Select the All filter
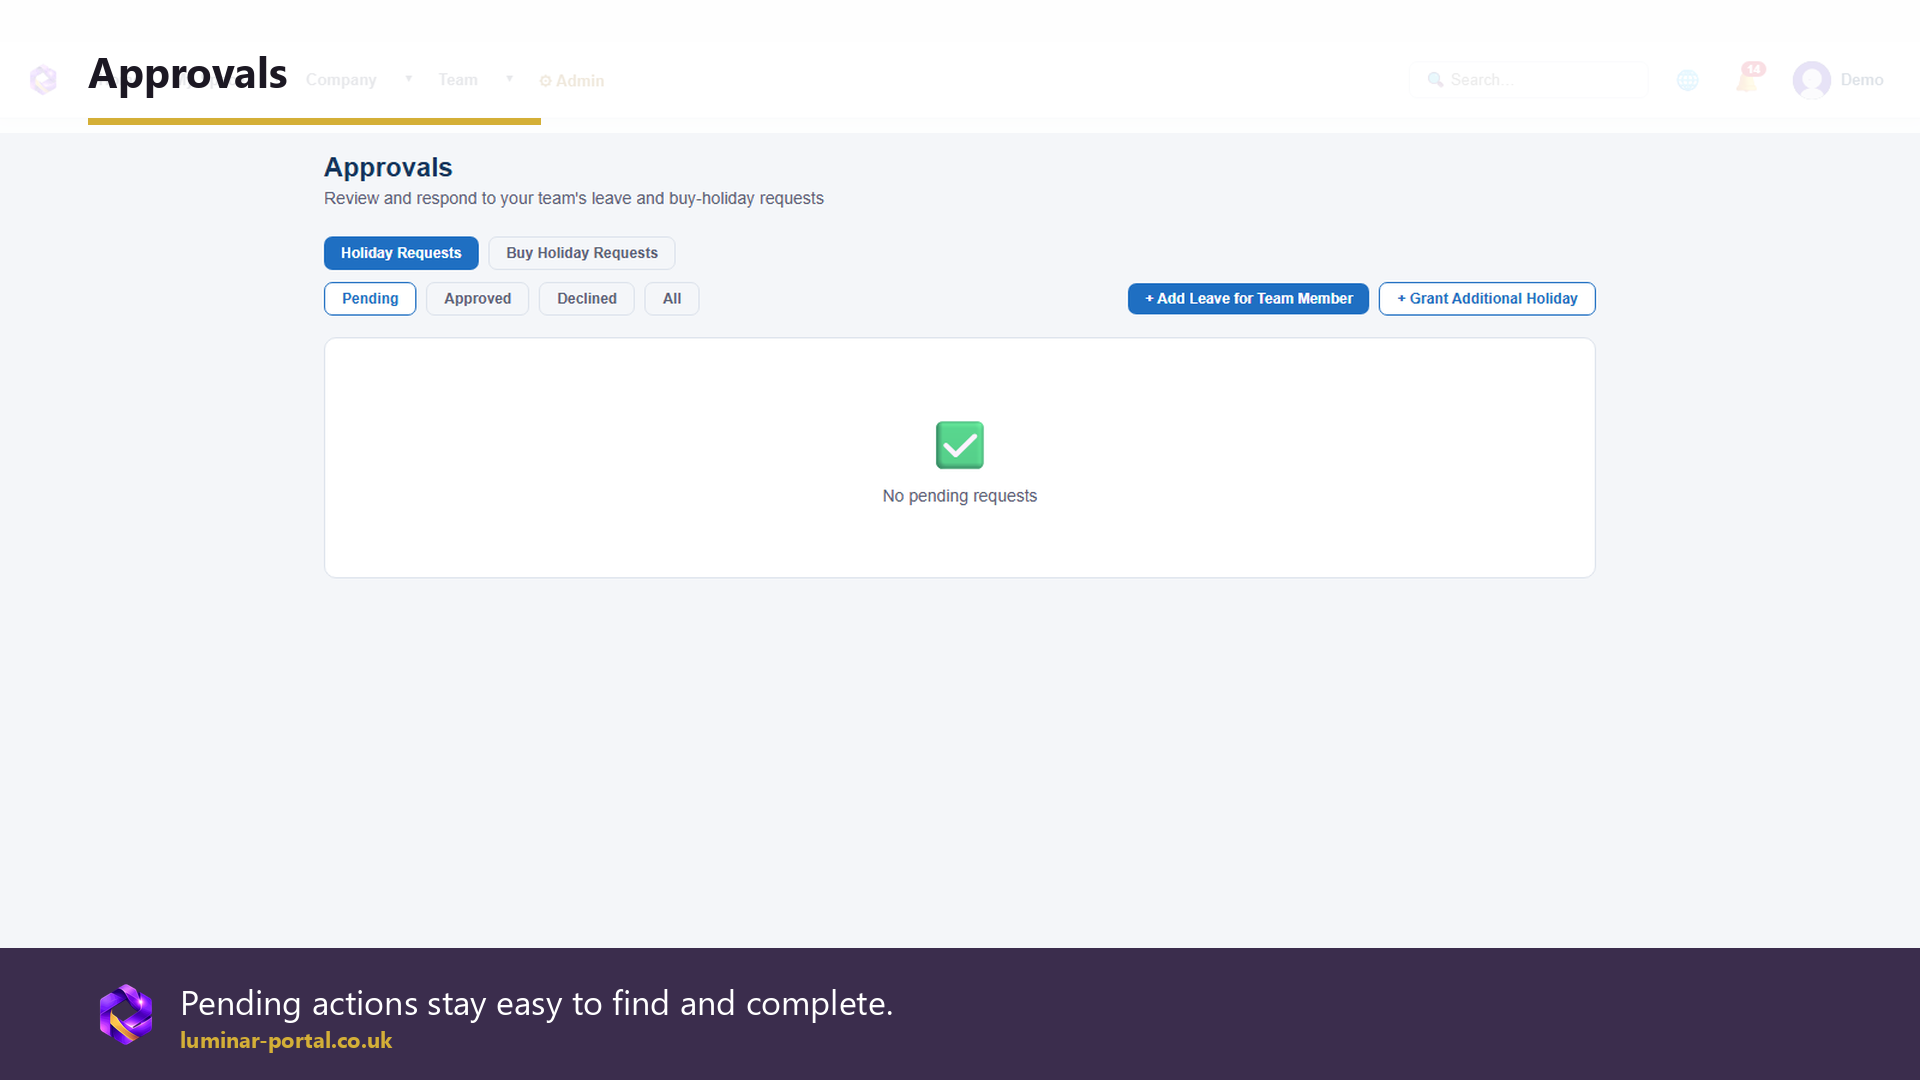This screenshot has width=1920, height=1080. [672, 299]
